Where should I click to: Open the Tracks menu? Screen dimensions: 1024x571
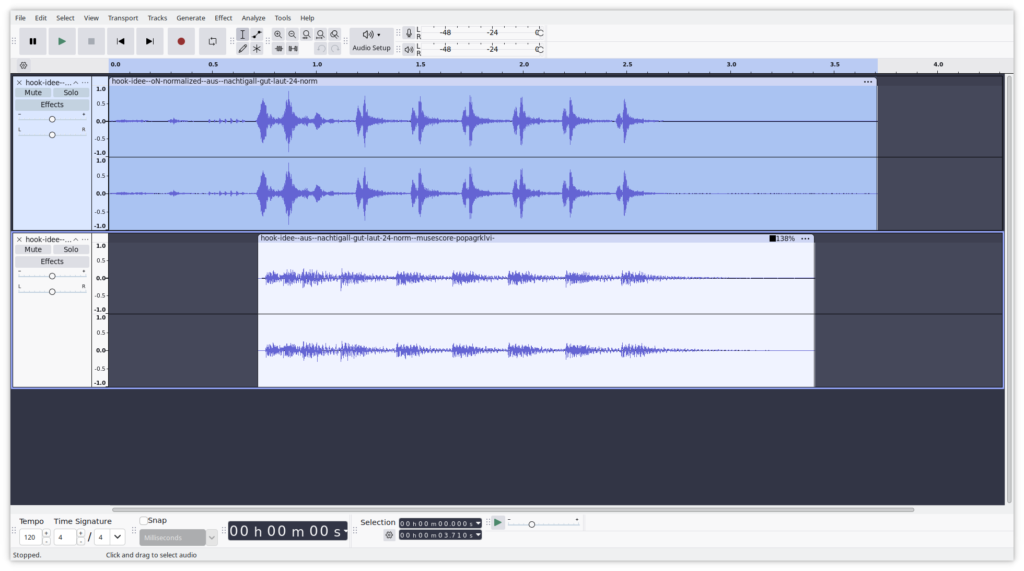click(x=157, y=18)
